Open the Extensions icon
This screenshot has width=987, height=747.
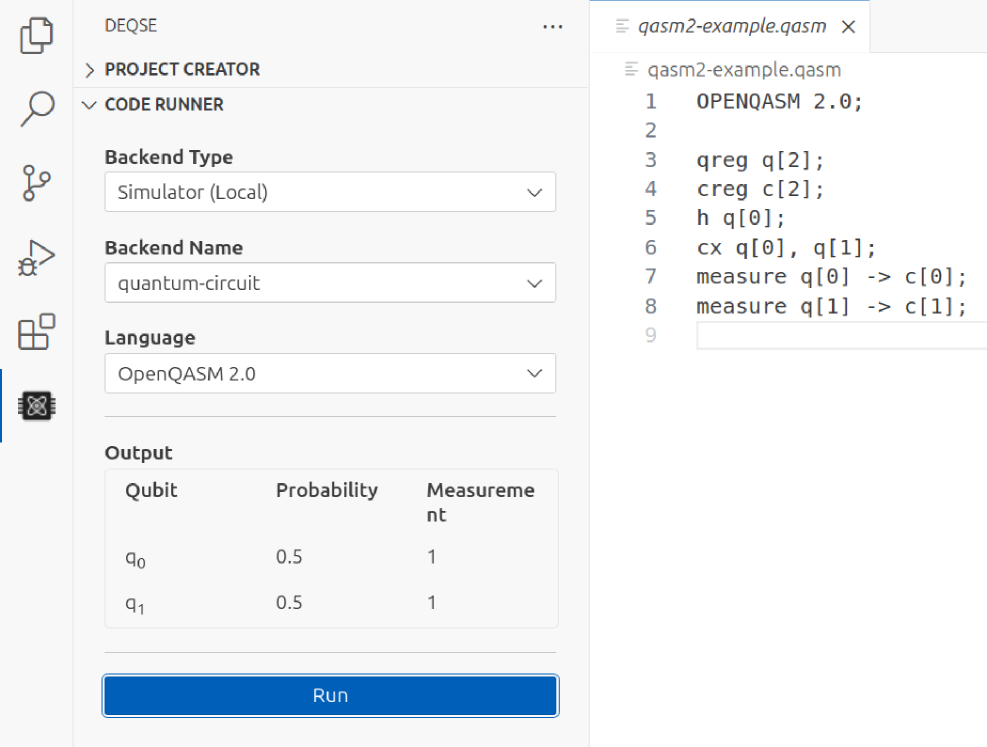(36, 331)
